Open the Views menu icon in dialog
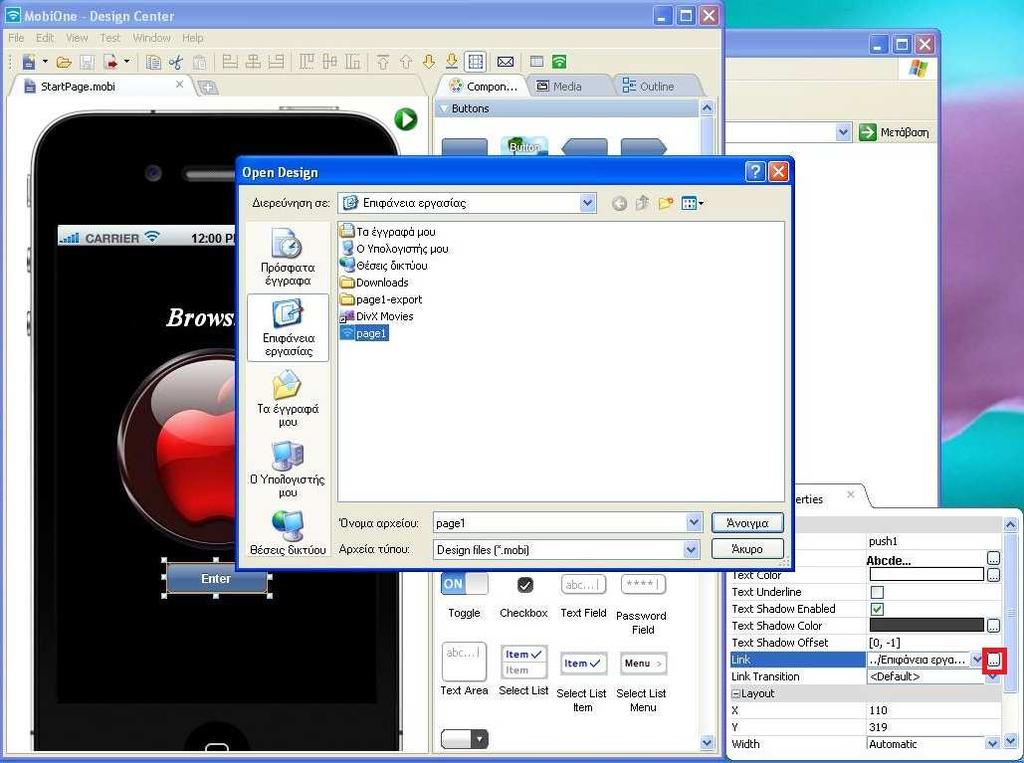The width and height of the screenshot is (1024, 763). coord(692,204)
